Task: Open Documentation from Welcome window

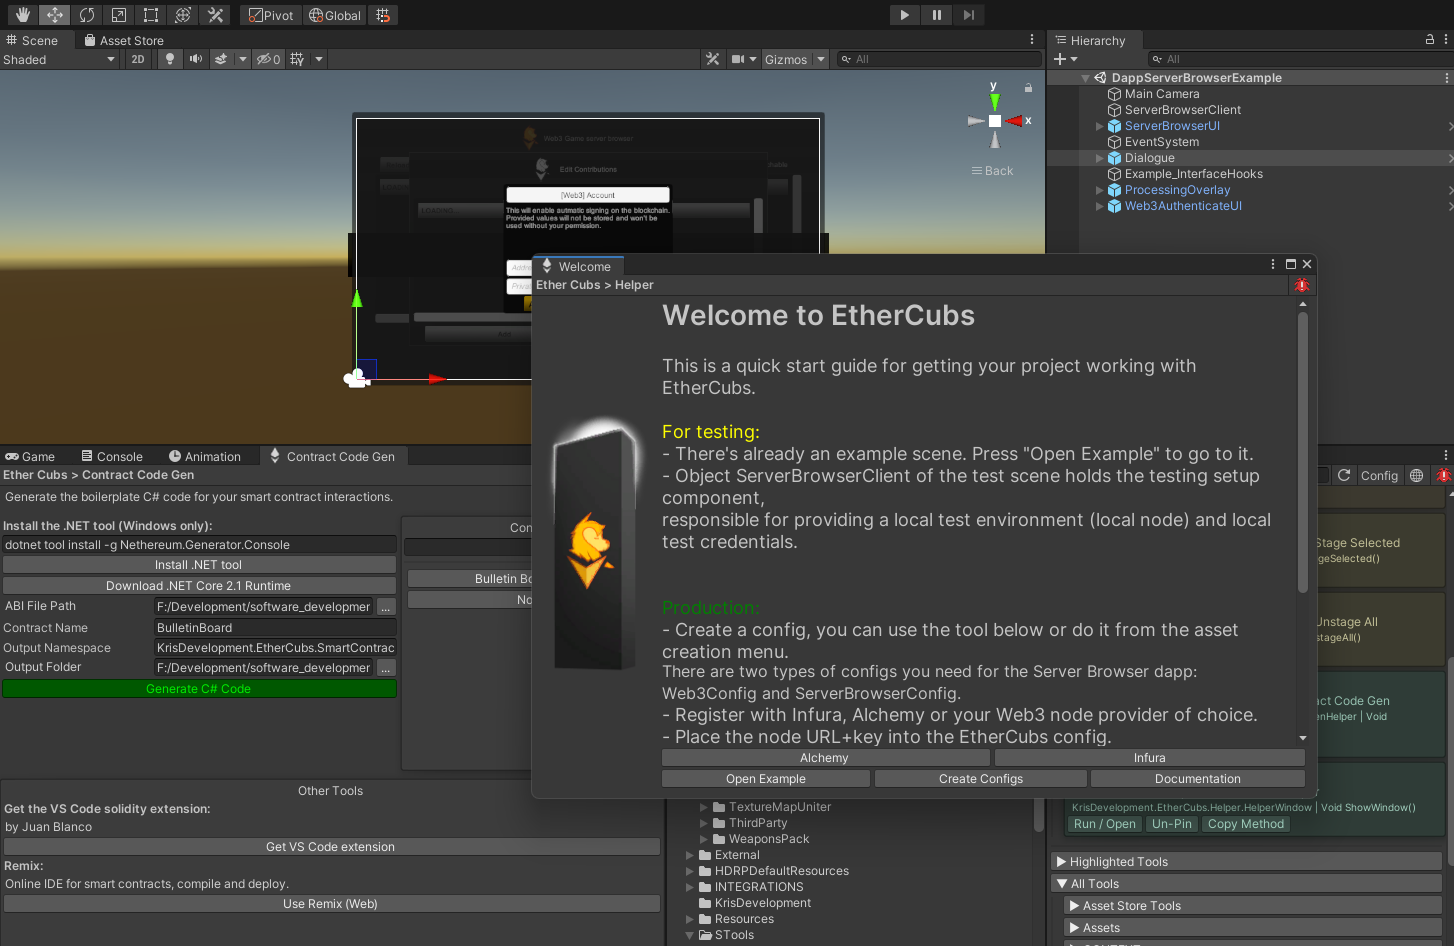Action: tap(1198, 779)
